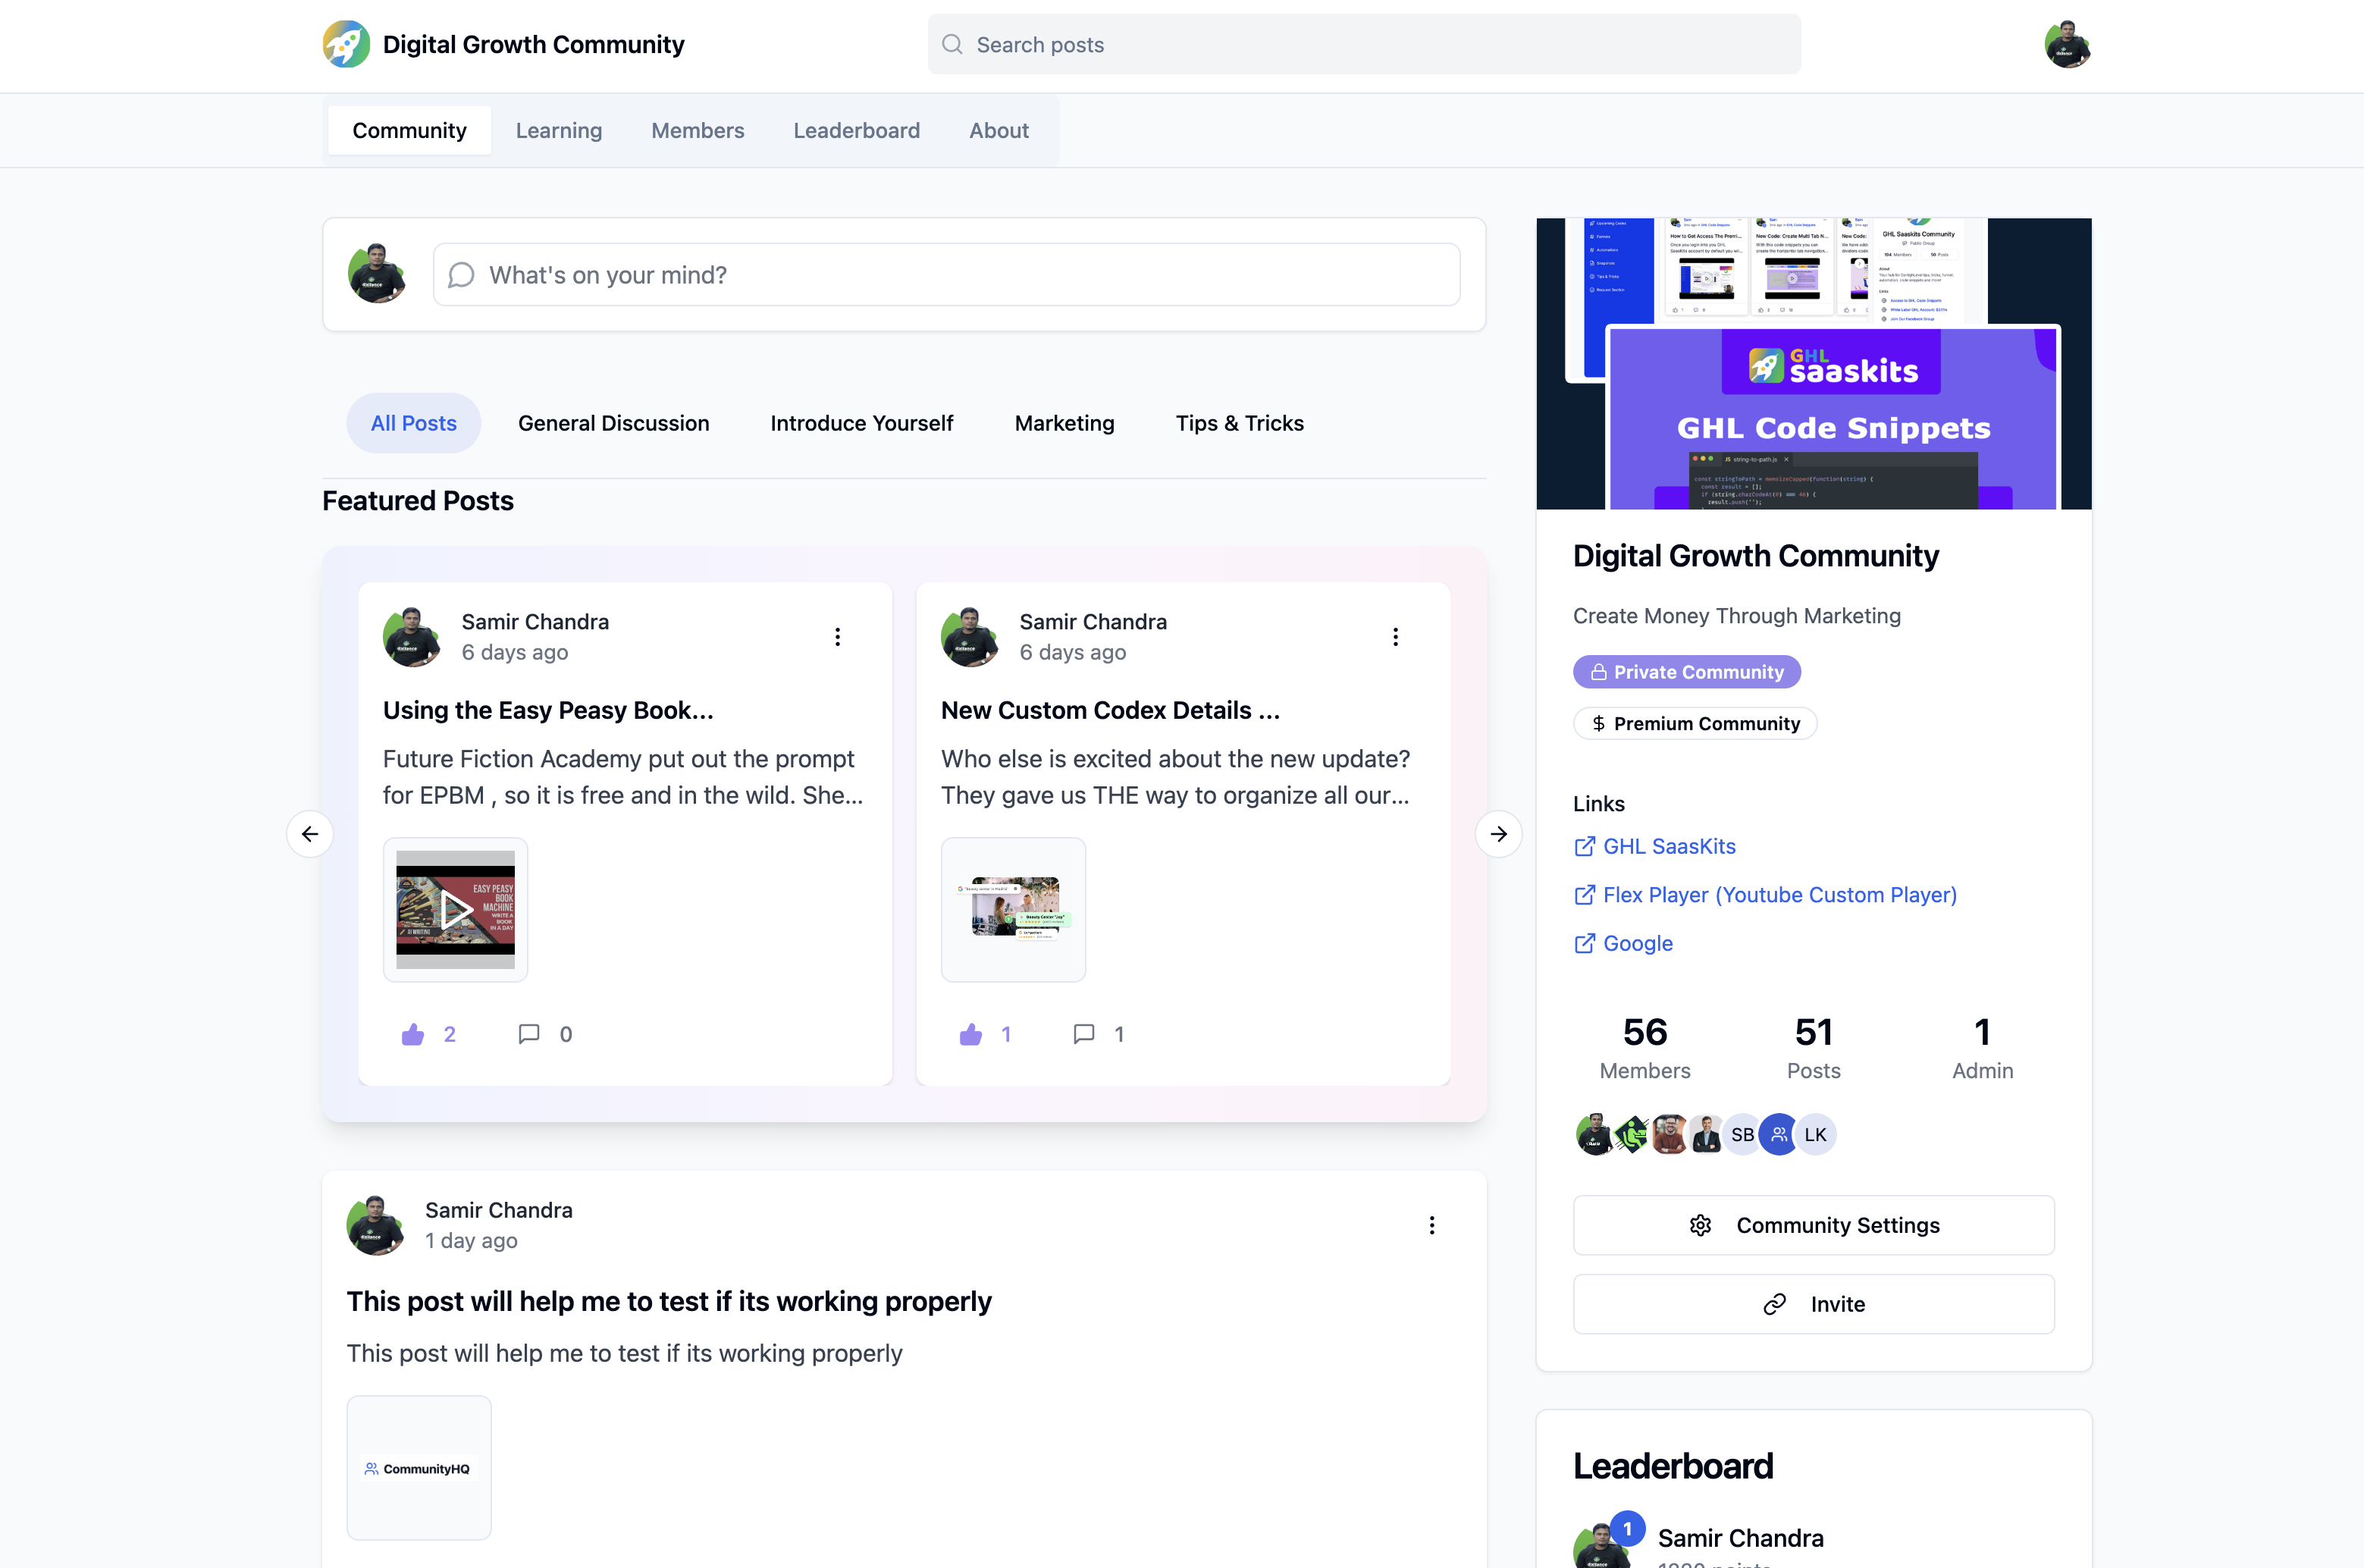Like the New Custom Codex Details post
2364x1568 pixels.
970,1034
